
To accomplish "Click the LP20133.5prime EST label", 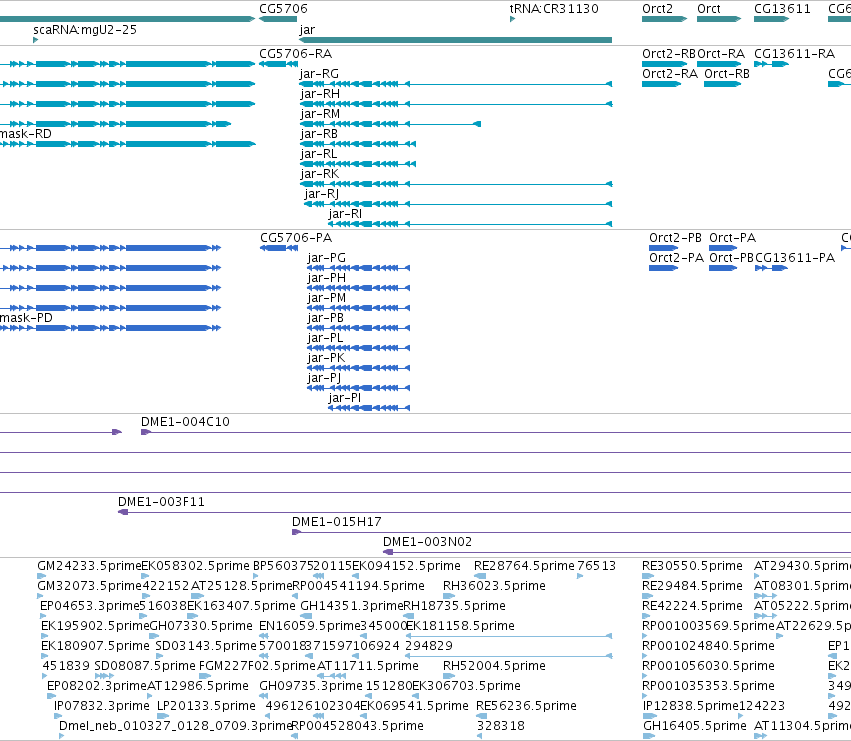I will coord(206,706).
